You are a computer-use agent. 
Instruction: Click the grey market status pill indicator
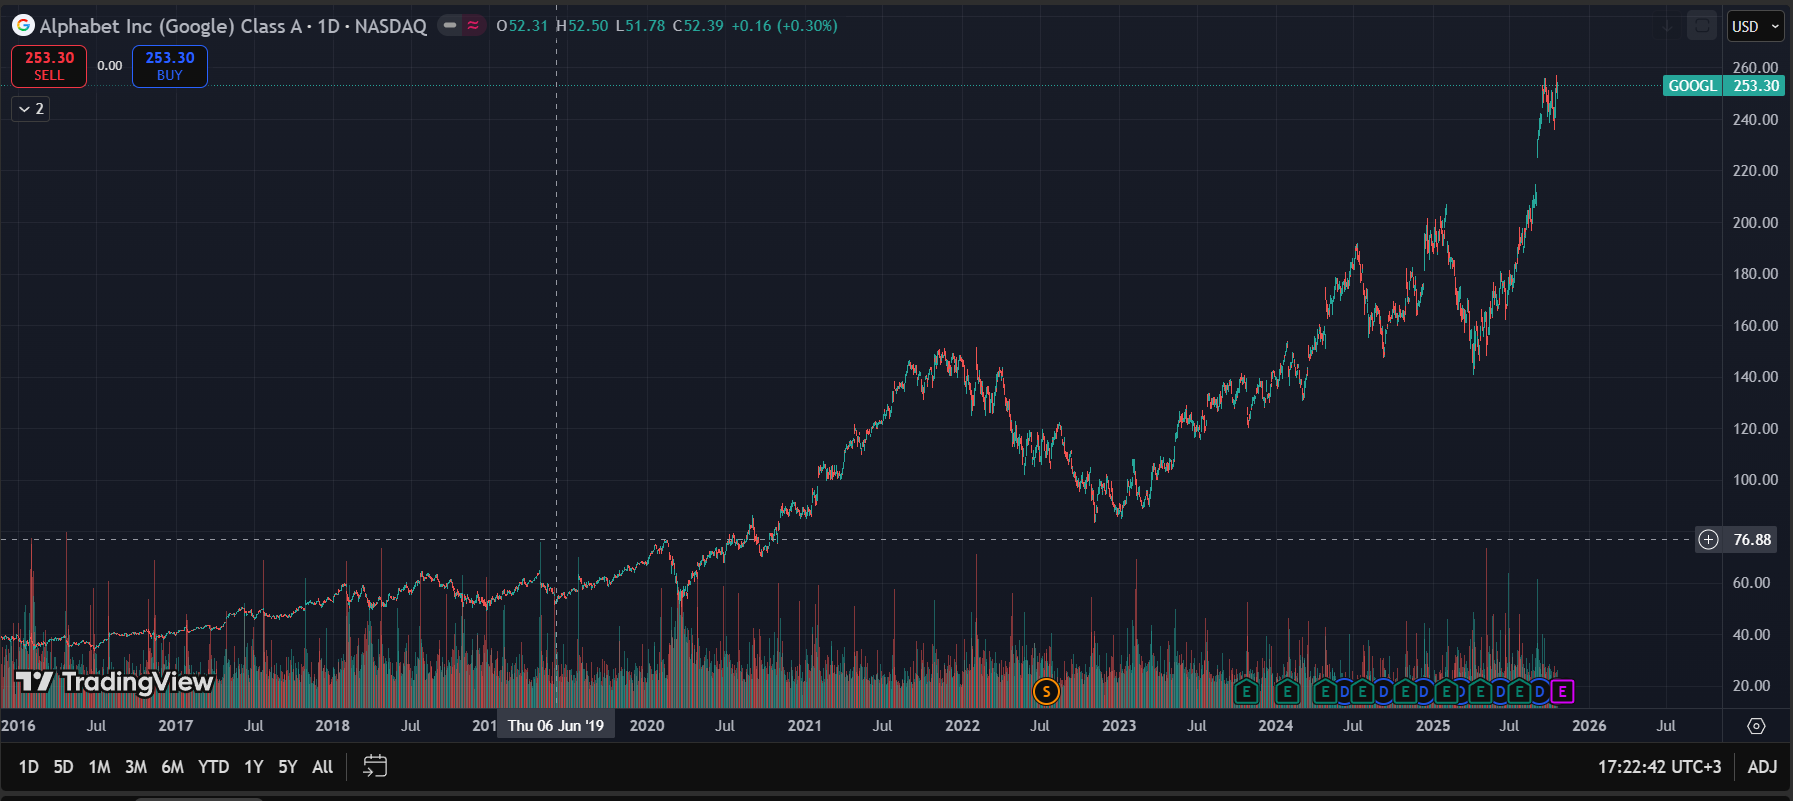pos(450,26)
